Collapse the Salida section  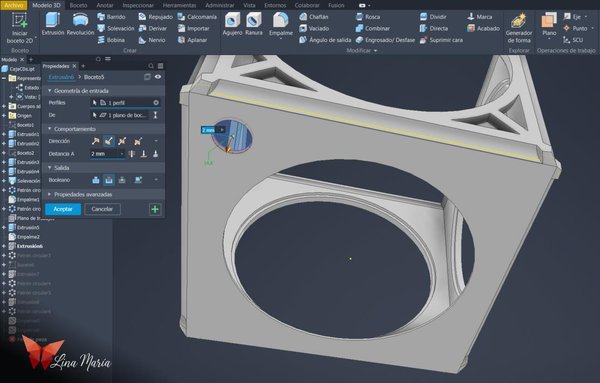[x=49, y=168]
